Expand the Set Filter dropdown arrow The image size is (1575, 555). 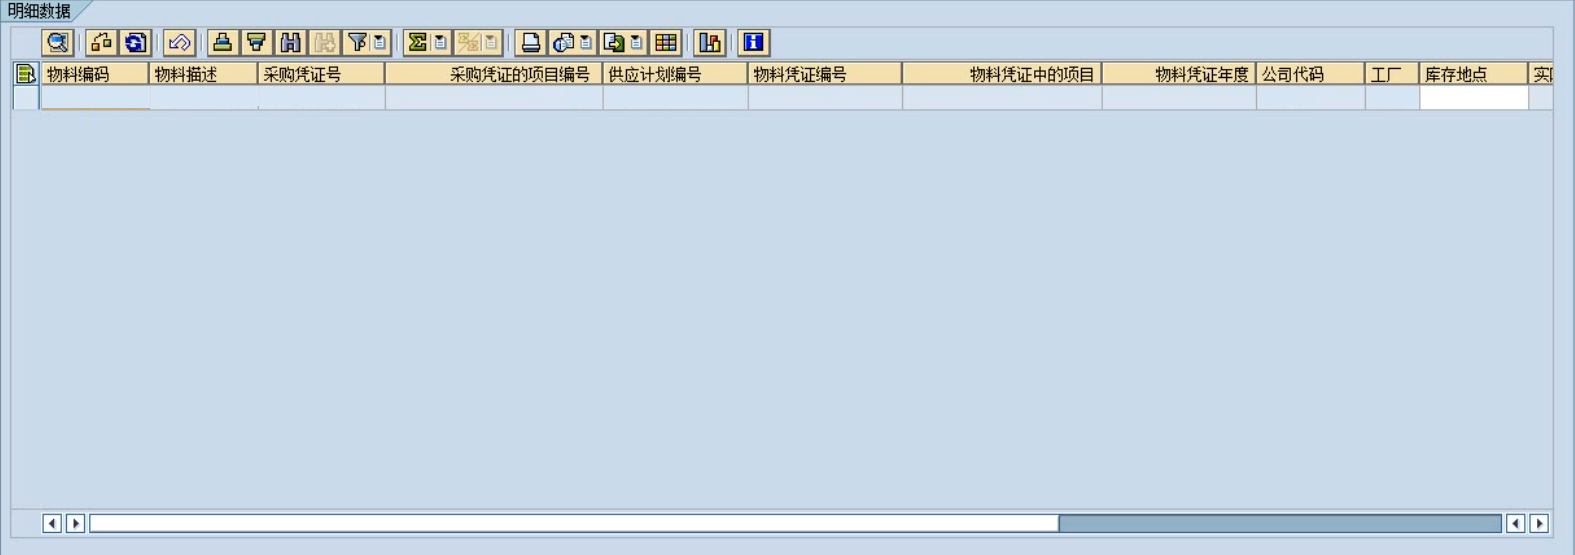[380, 43]
